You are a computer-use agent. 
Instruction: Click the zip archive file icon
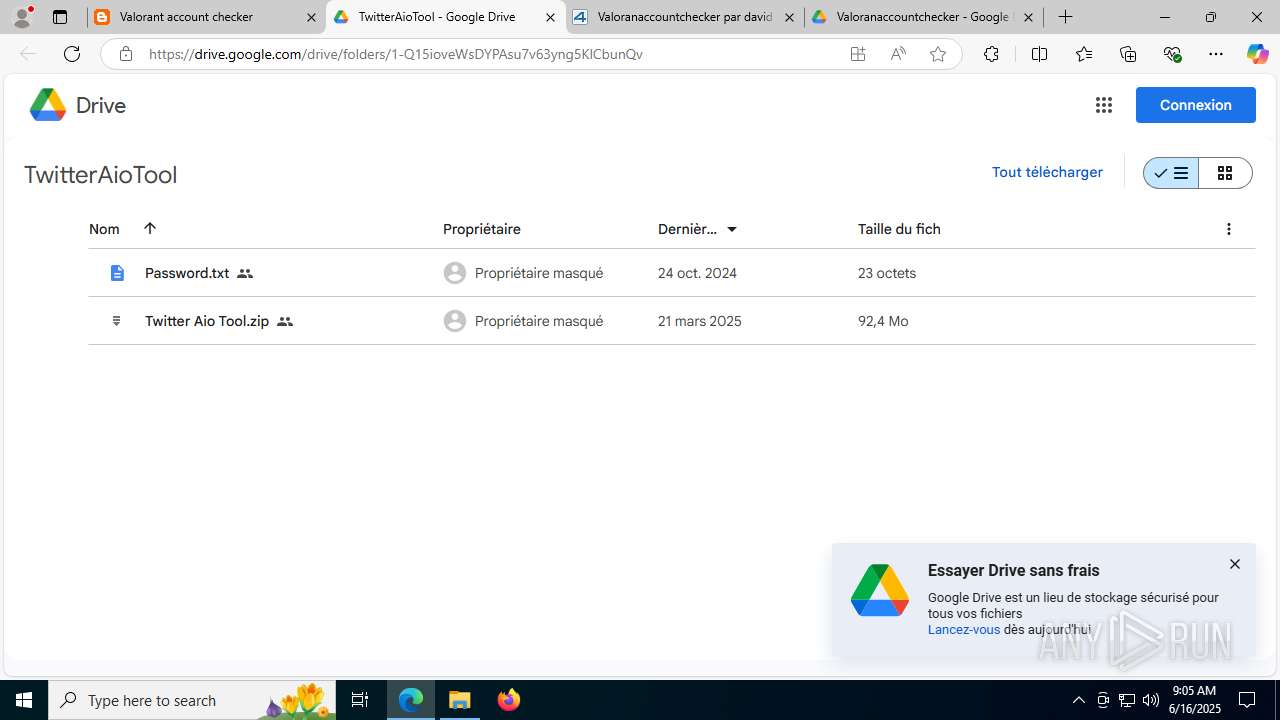coord(117,321)
